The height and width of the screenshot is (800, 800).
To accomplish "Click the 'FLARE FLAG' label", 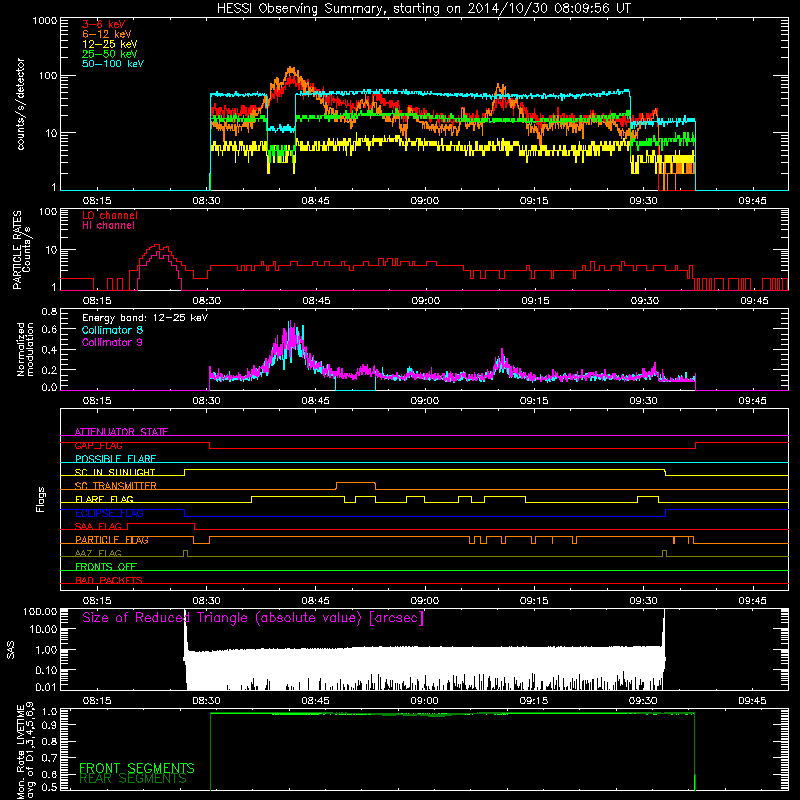I will [104, 499].
